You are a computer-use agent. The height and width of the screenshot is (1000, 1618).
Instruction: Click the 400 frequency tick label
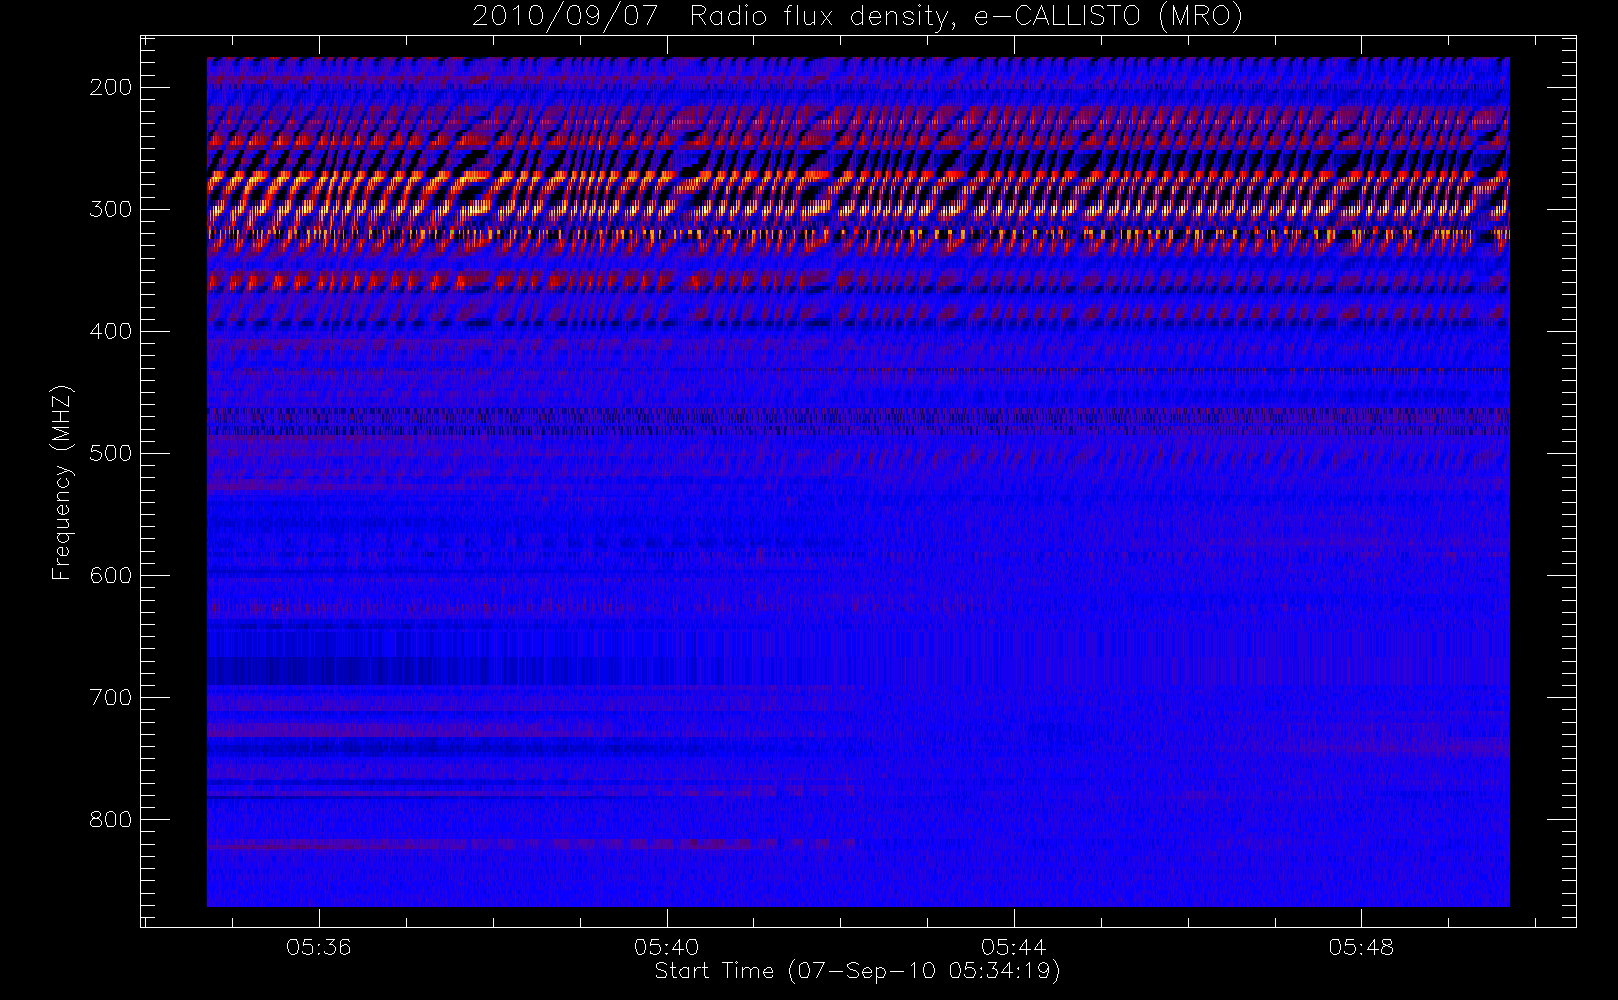click(x=111, y=331)
